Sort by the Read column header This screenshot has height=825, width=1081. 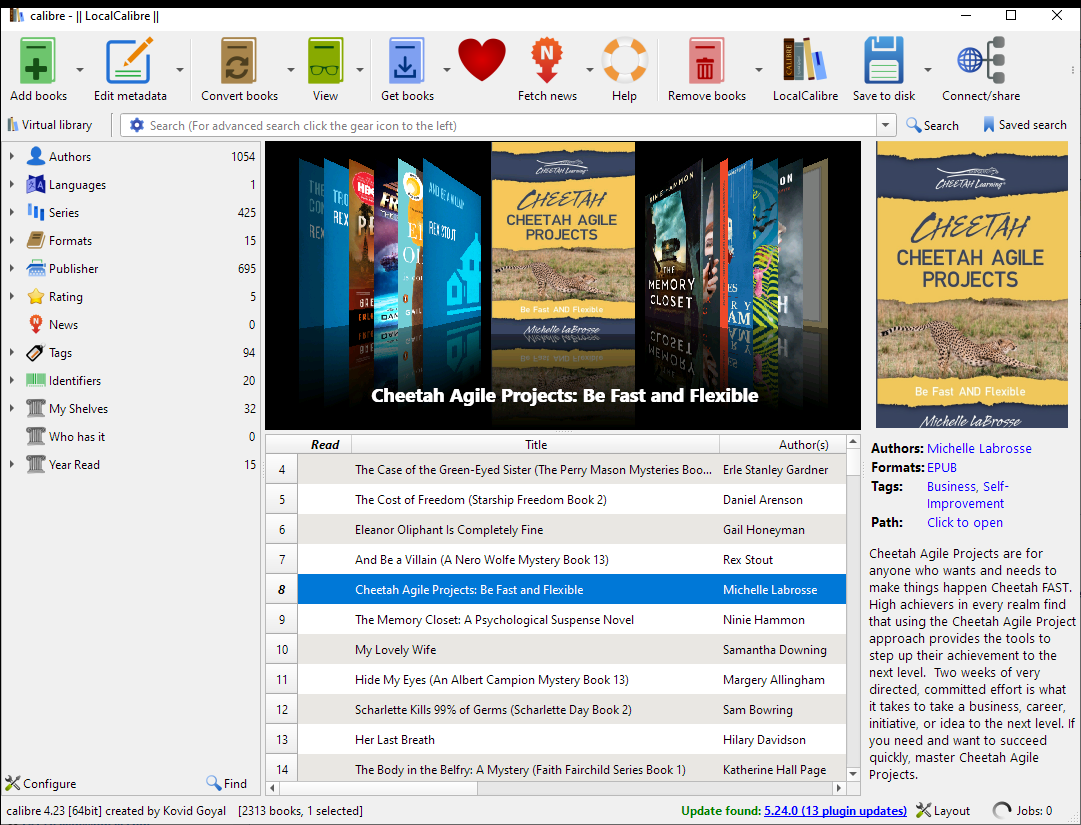tap(325, 445)
